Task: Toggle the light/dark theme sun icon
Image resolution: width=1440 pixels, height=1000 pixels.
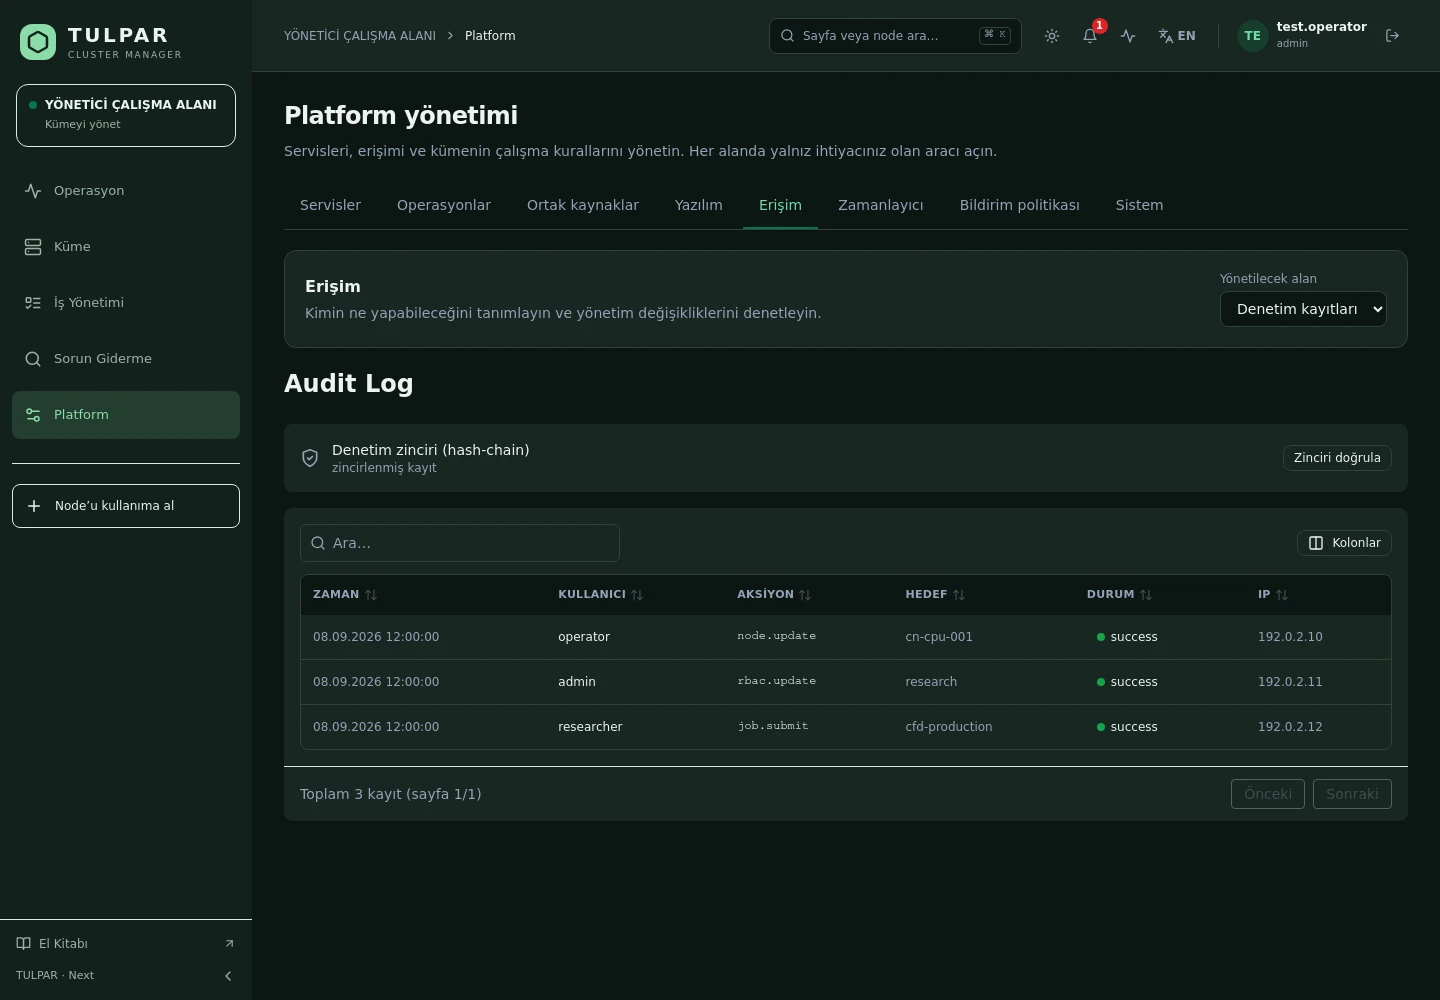Action: click(x=1052, y=36)
